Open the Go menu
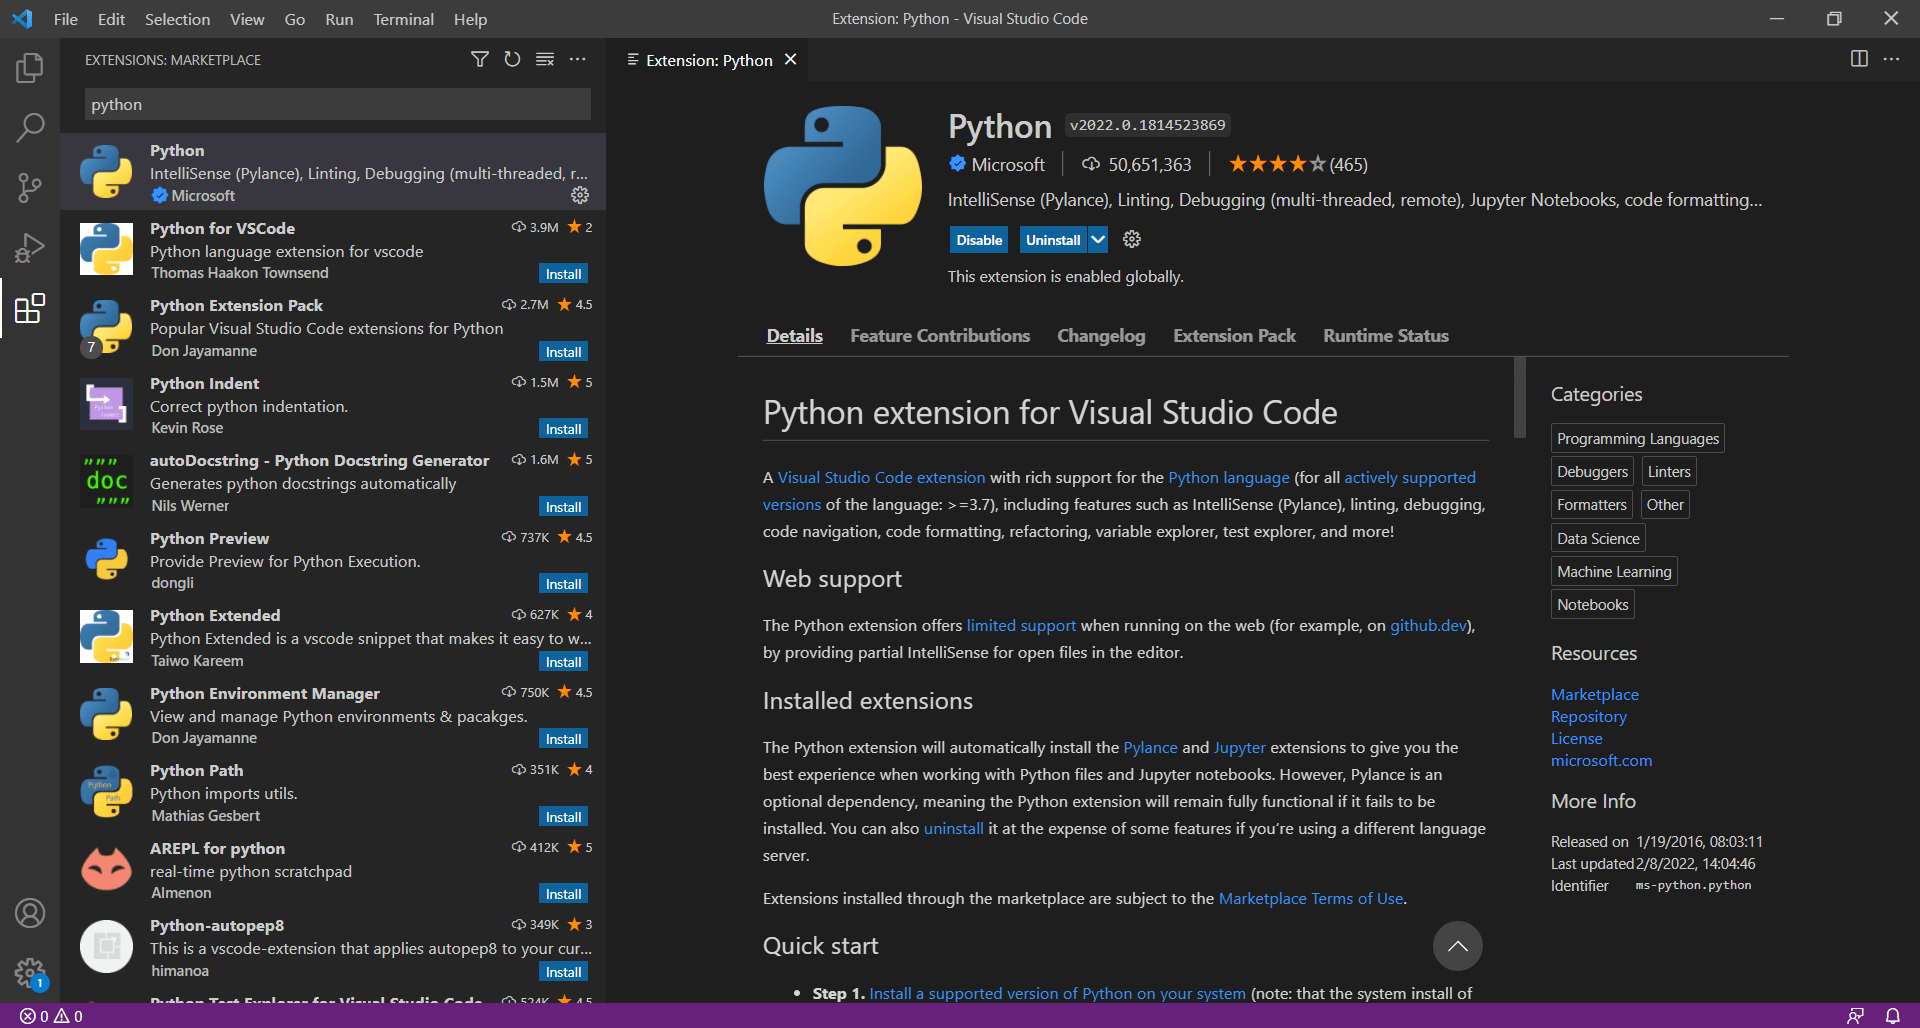Screen dimensions: 1920x1028 point(295,19)
